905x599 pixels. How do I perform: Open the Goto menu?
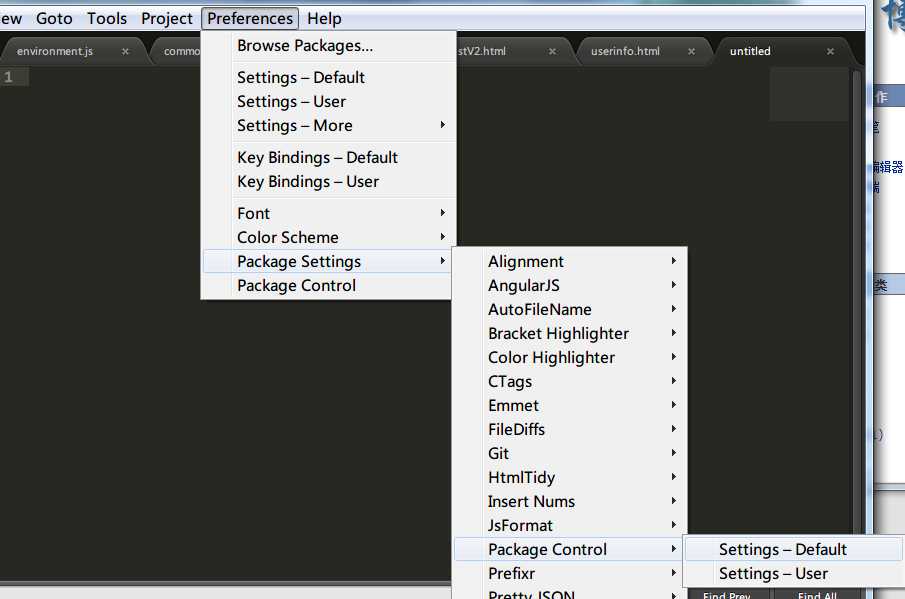(x=54, y=18)
